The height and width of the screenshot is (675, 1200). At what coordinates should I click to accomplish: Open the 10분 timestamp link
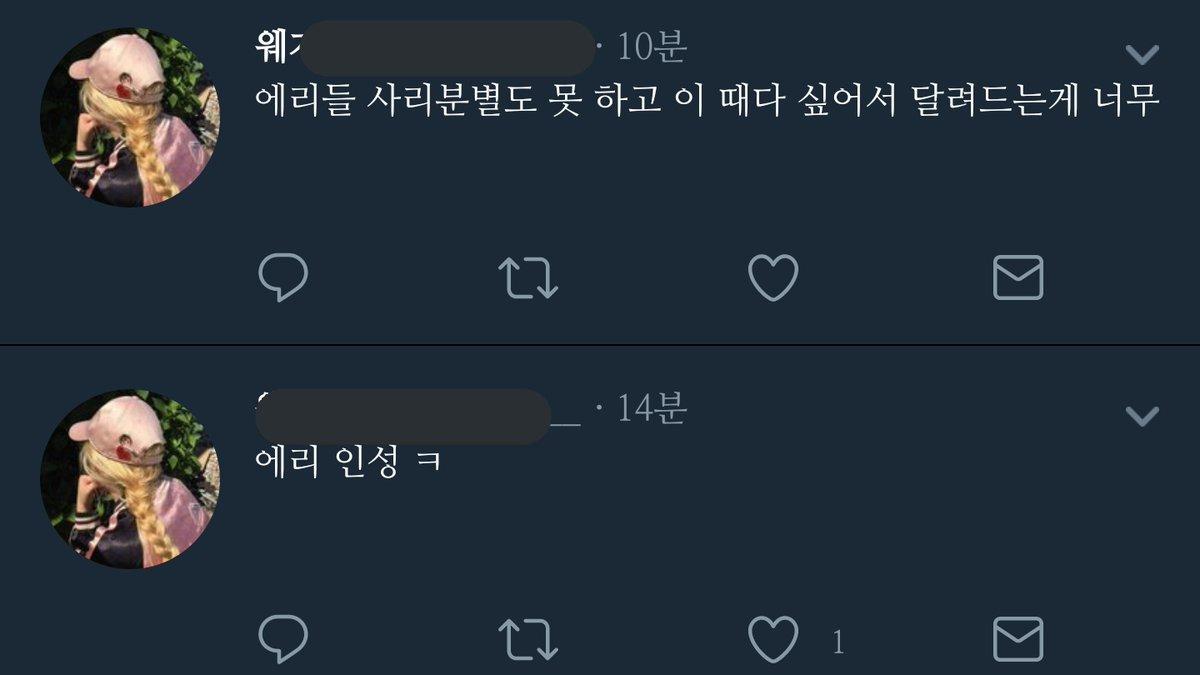pyautogui.click(x=651, y=47)
